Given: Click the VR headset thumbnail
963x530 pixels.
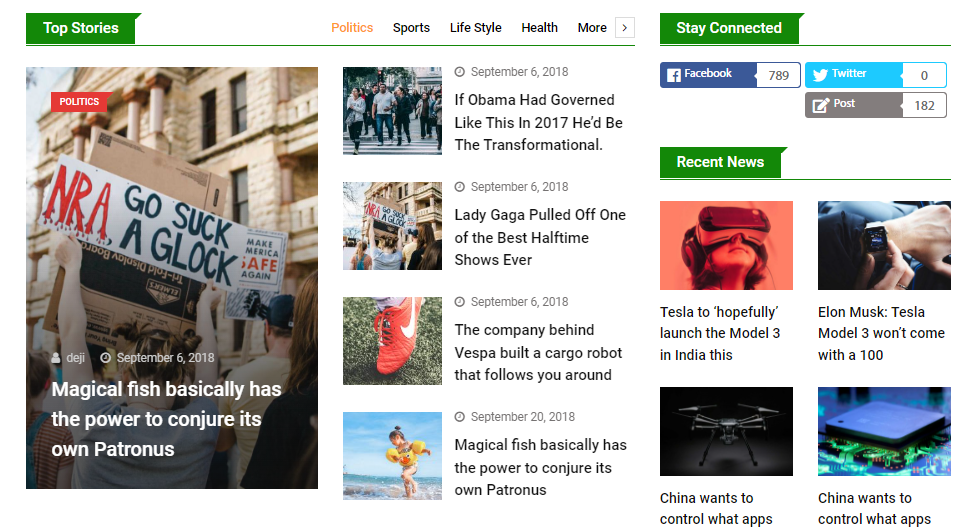Looking at the screenshot, I should point(726,245).
